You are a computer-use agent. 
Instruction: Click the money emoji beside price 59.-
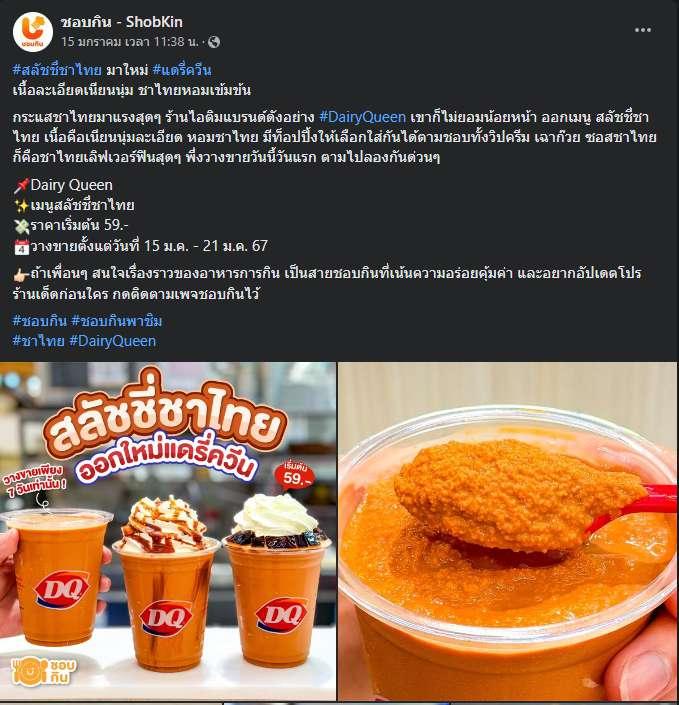pyautogui.click(x=21, y=226)
